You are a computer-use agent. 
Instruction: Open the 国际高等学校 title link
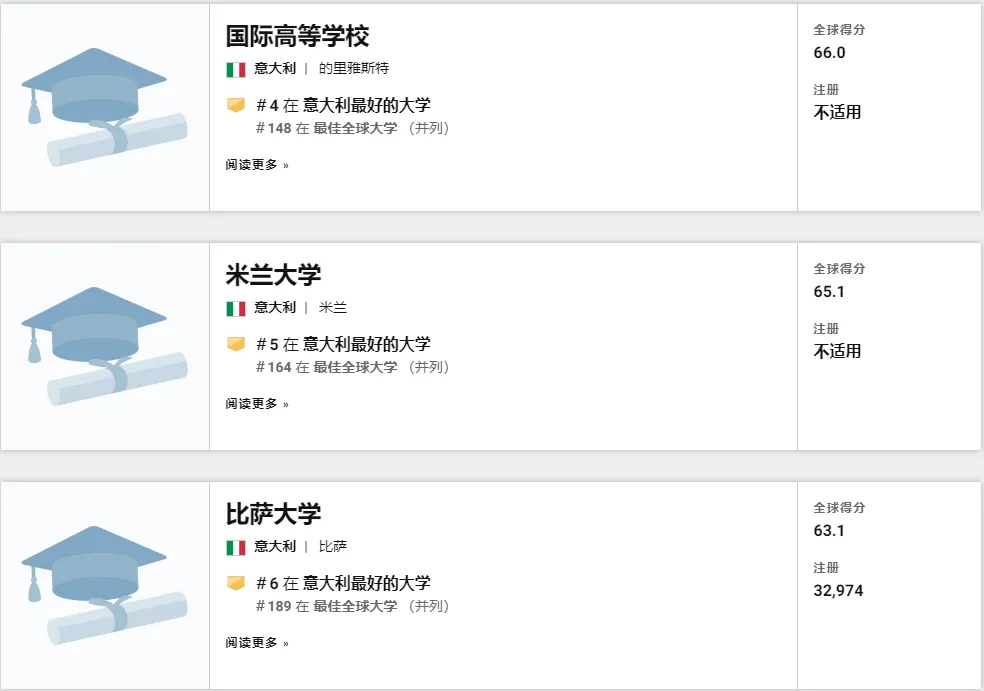[x=297, y=37]
